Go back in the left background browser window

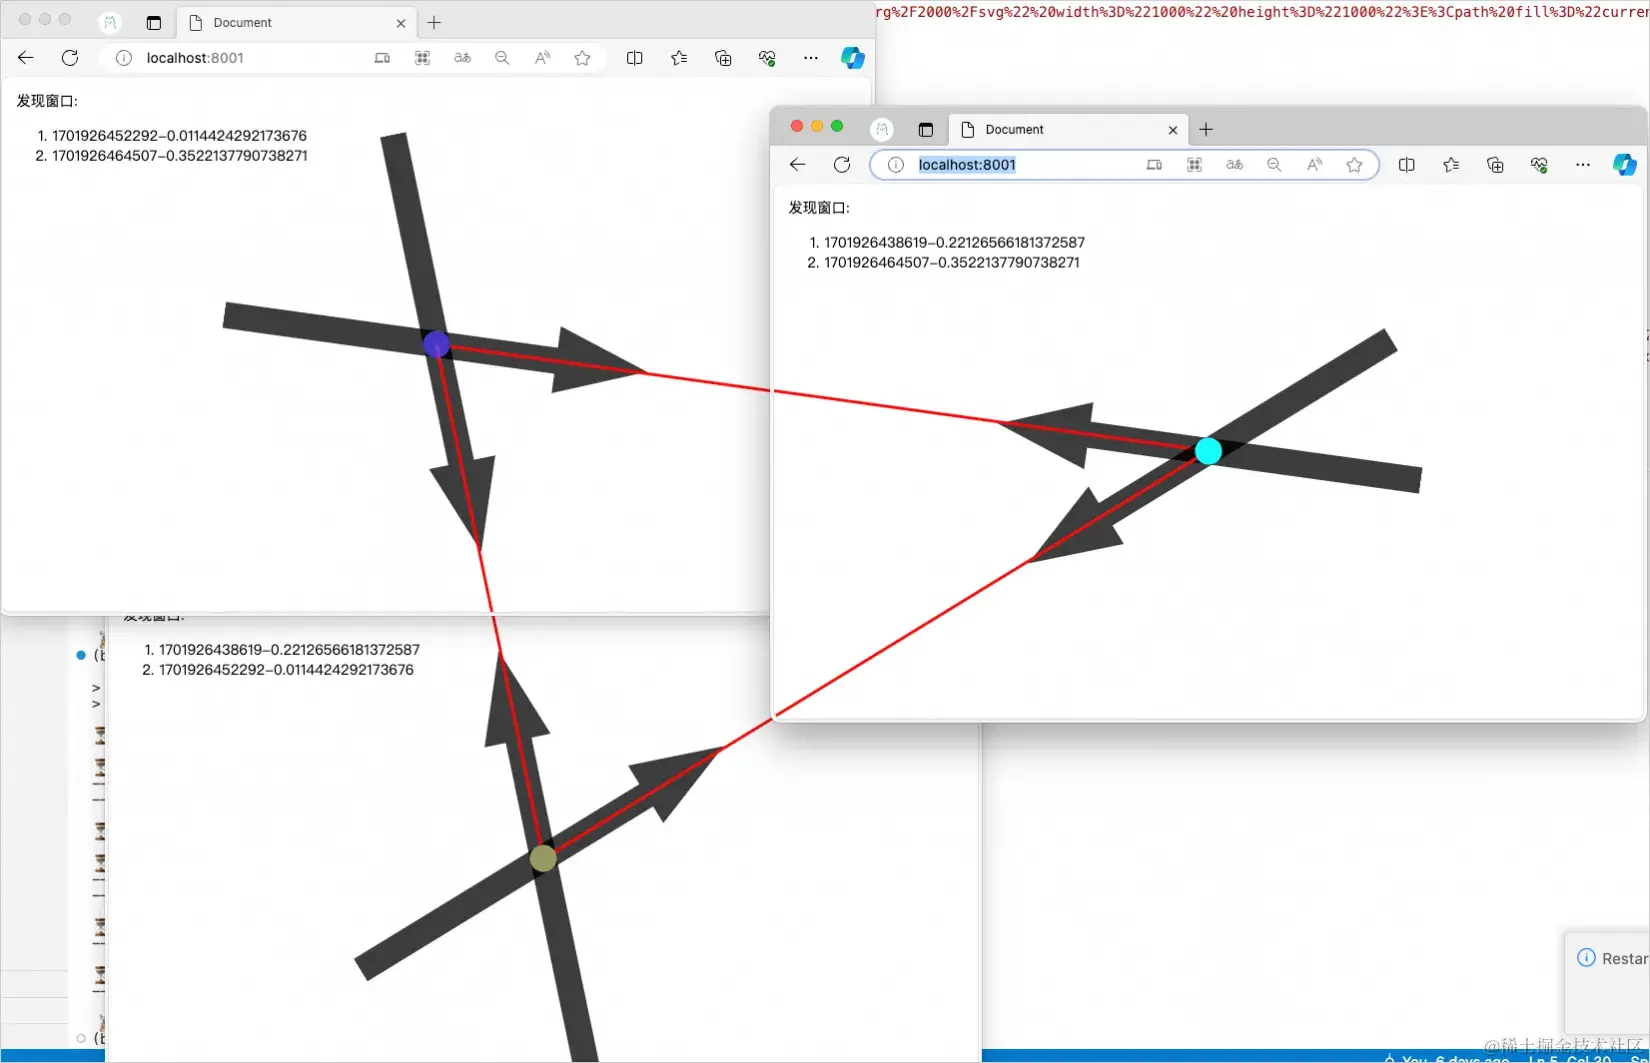coord(26,58)
